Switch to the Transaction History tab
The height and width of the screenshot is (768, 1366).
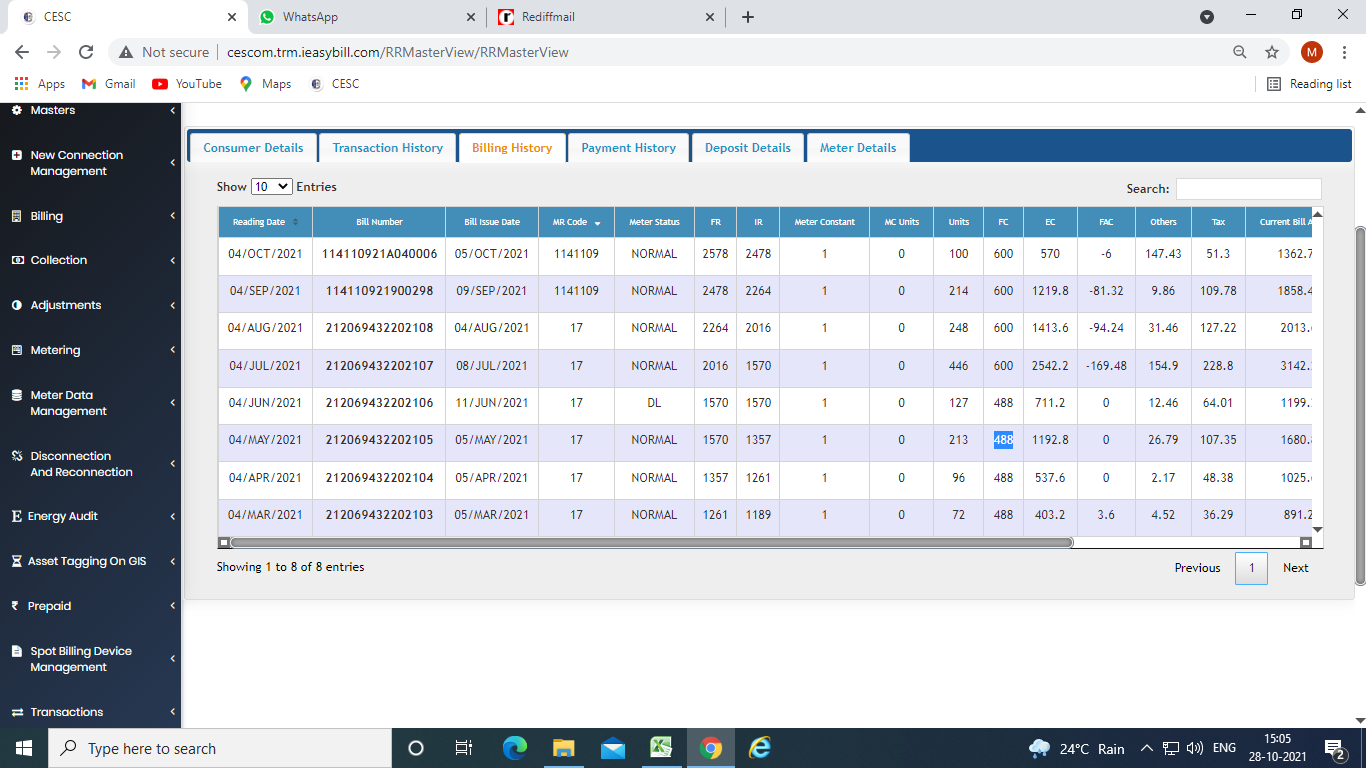(x=388, y=147)
